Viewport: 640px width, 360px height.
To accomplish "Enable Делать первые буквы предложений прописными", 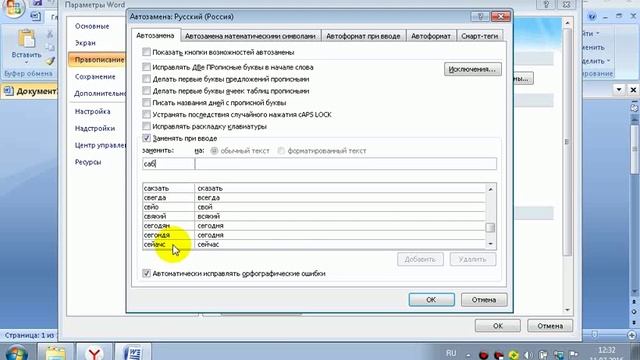I will click(x=147, y=78).
